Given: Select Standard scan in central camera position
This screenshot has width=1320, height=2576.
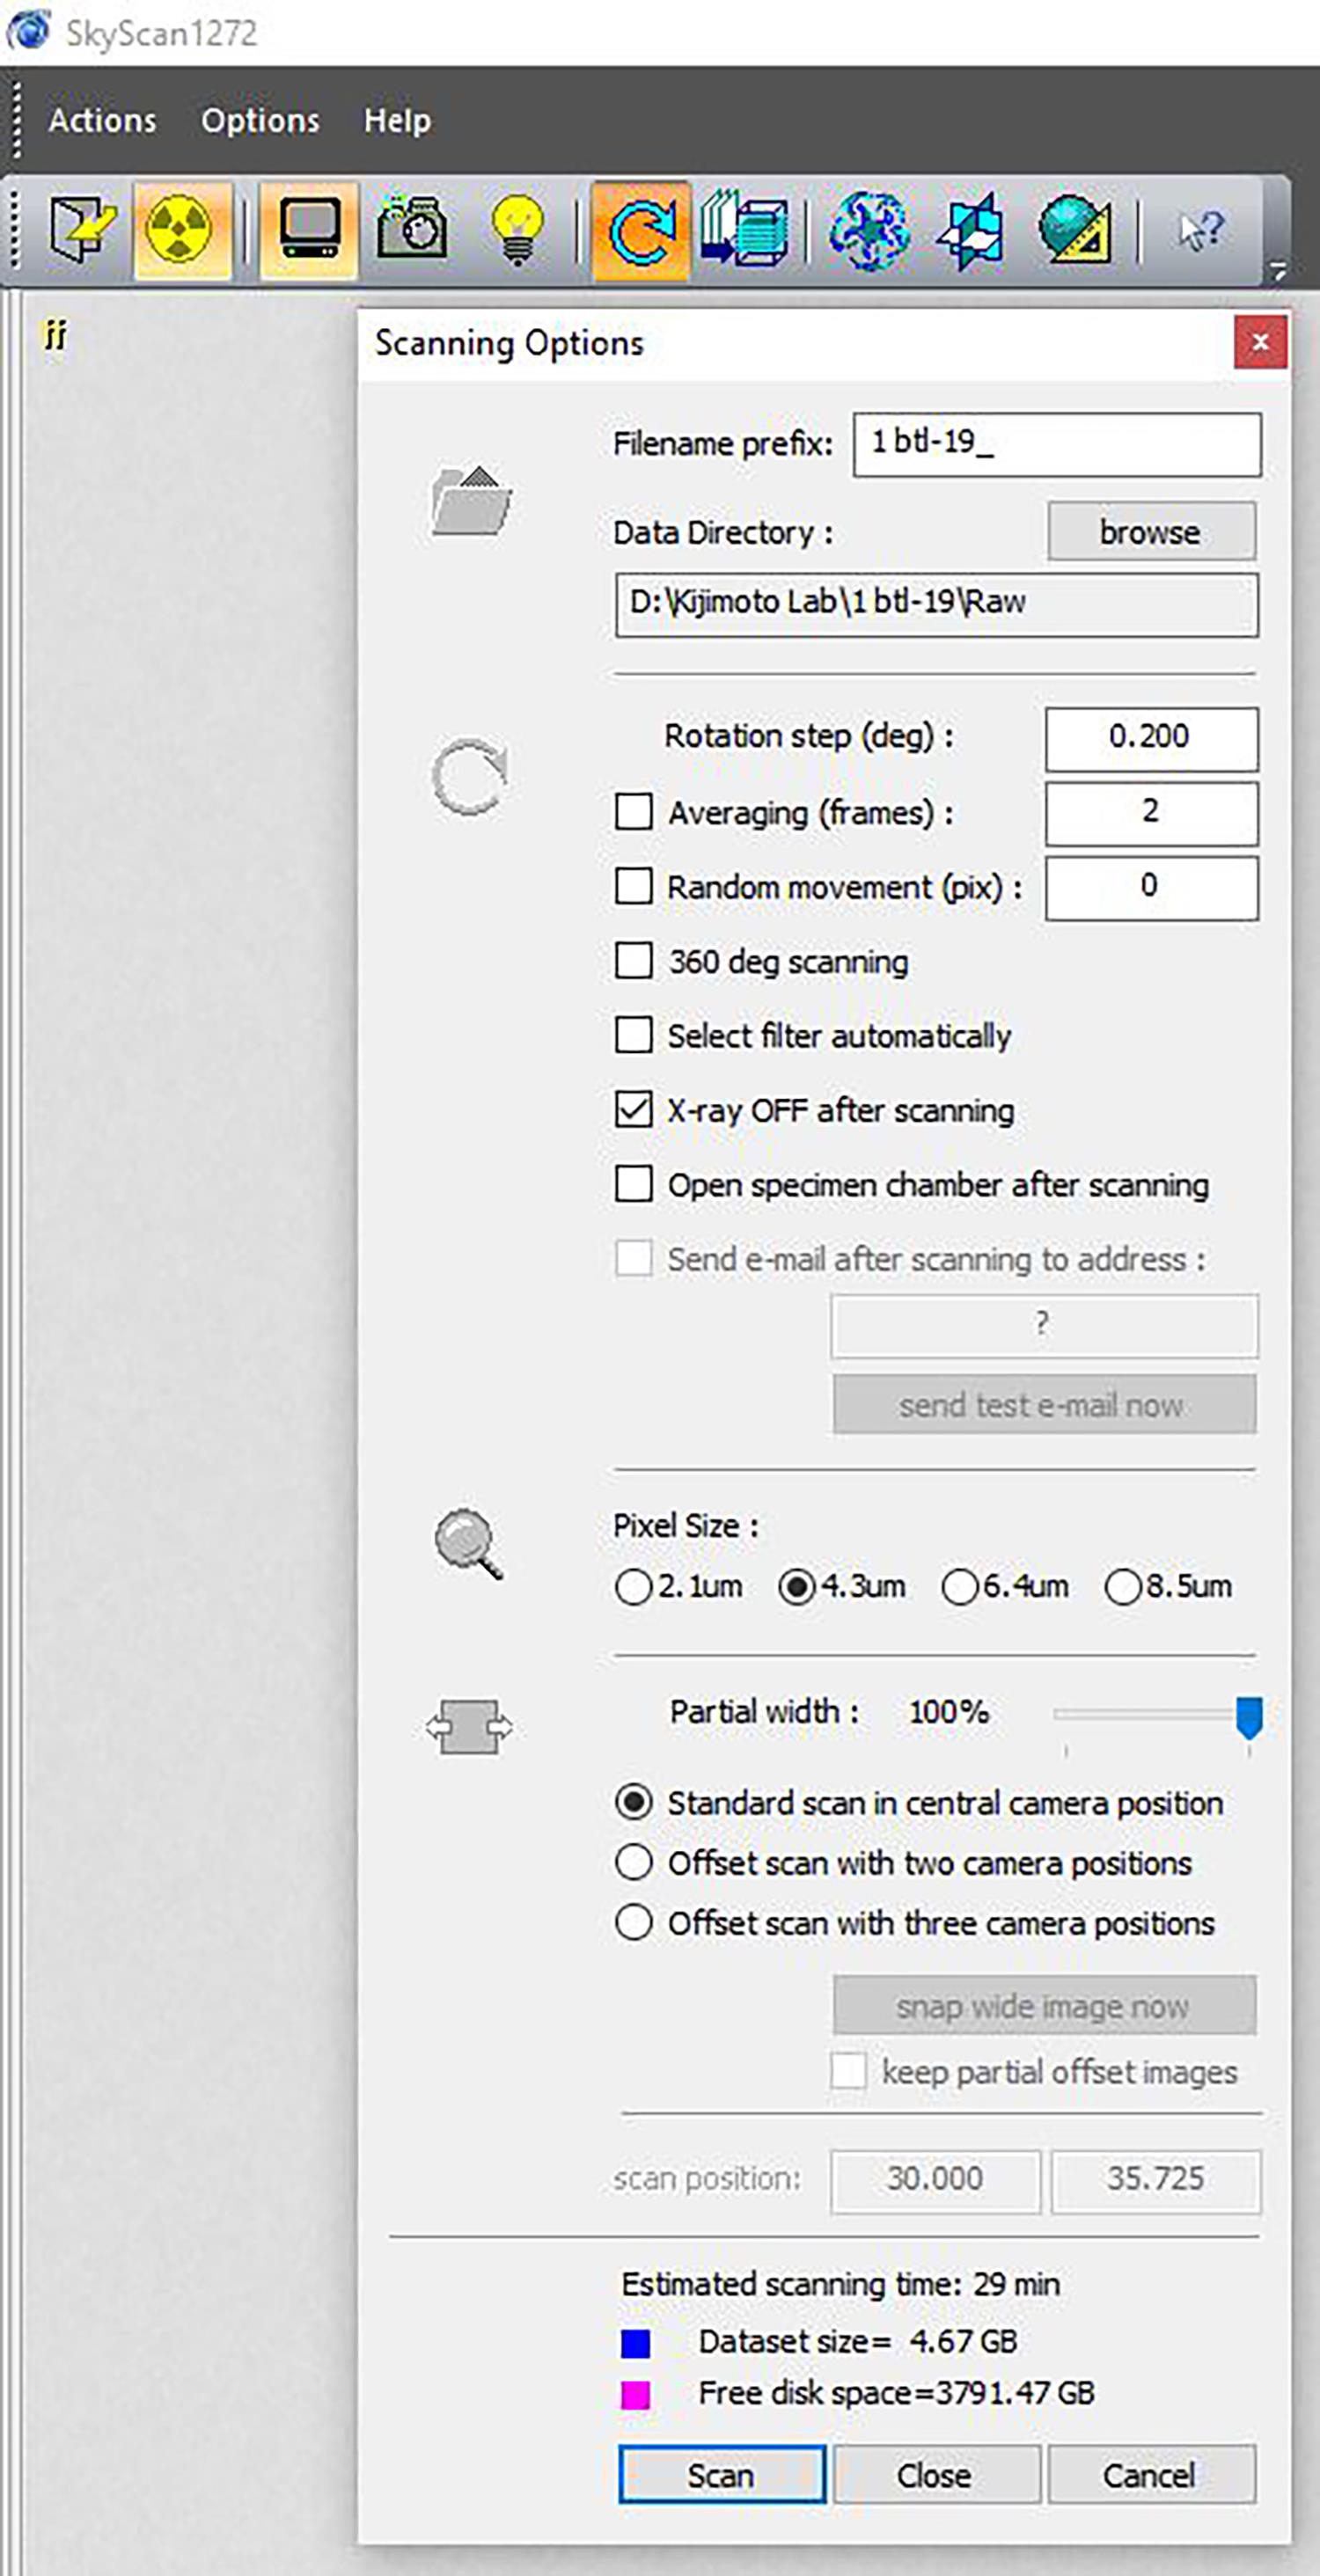Looking at the screenshot, I should coord(634,1802).
